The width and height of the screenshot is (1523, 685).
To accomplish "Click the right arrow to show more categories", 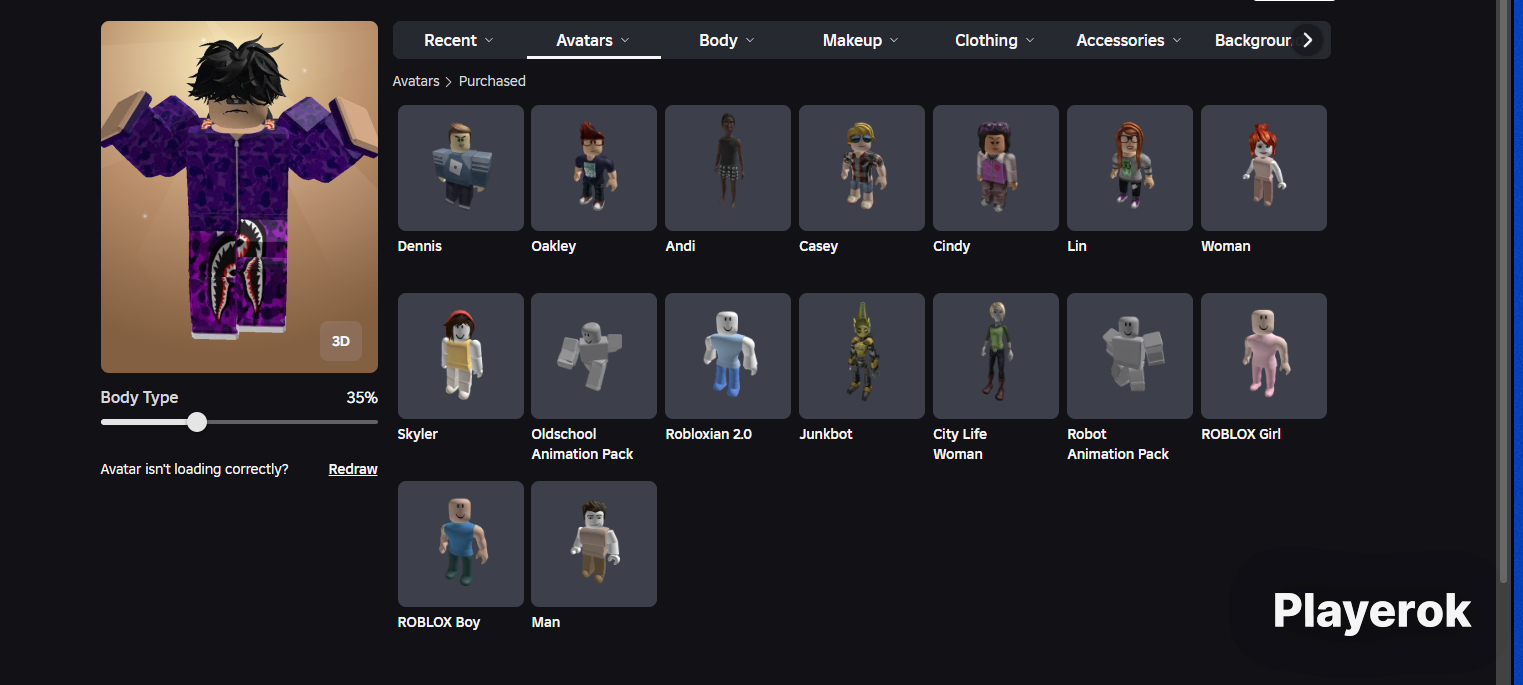I will tap(1307, 40).
